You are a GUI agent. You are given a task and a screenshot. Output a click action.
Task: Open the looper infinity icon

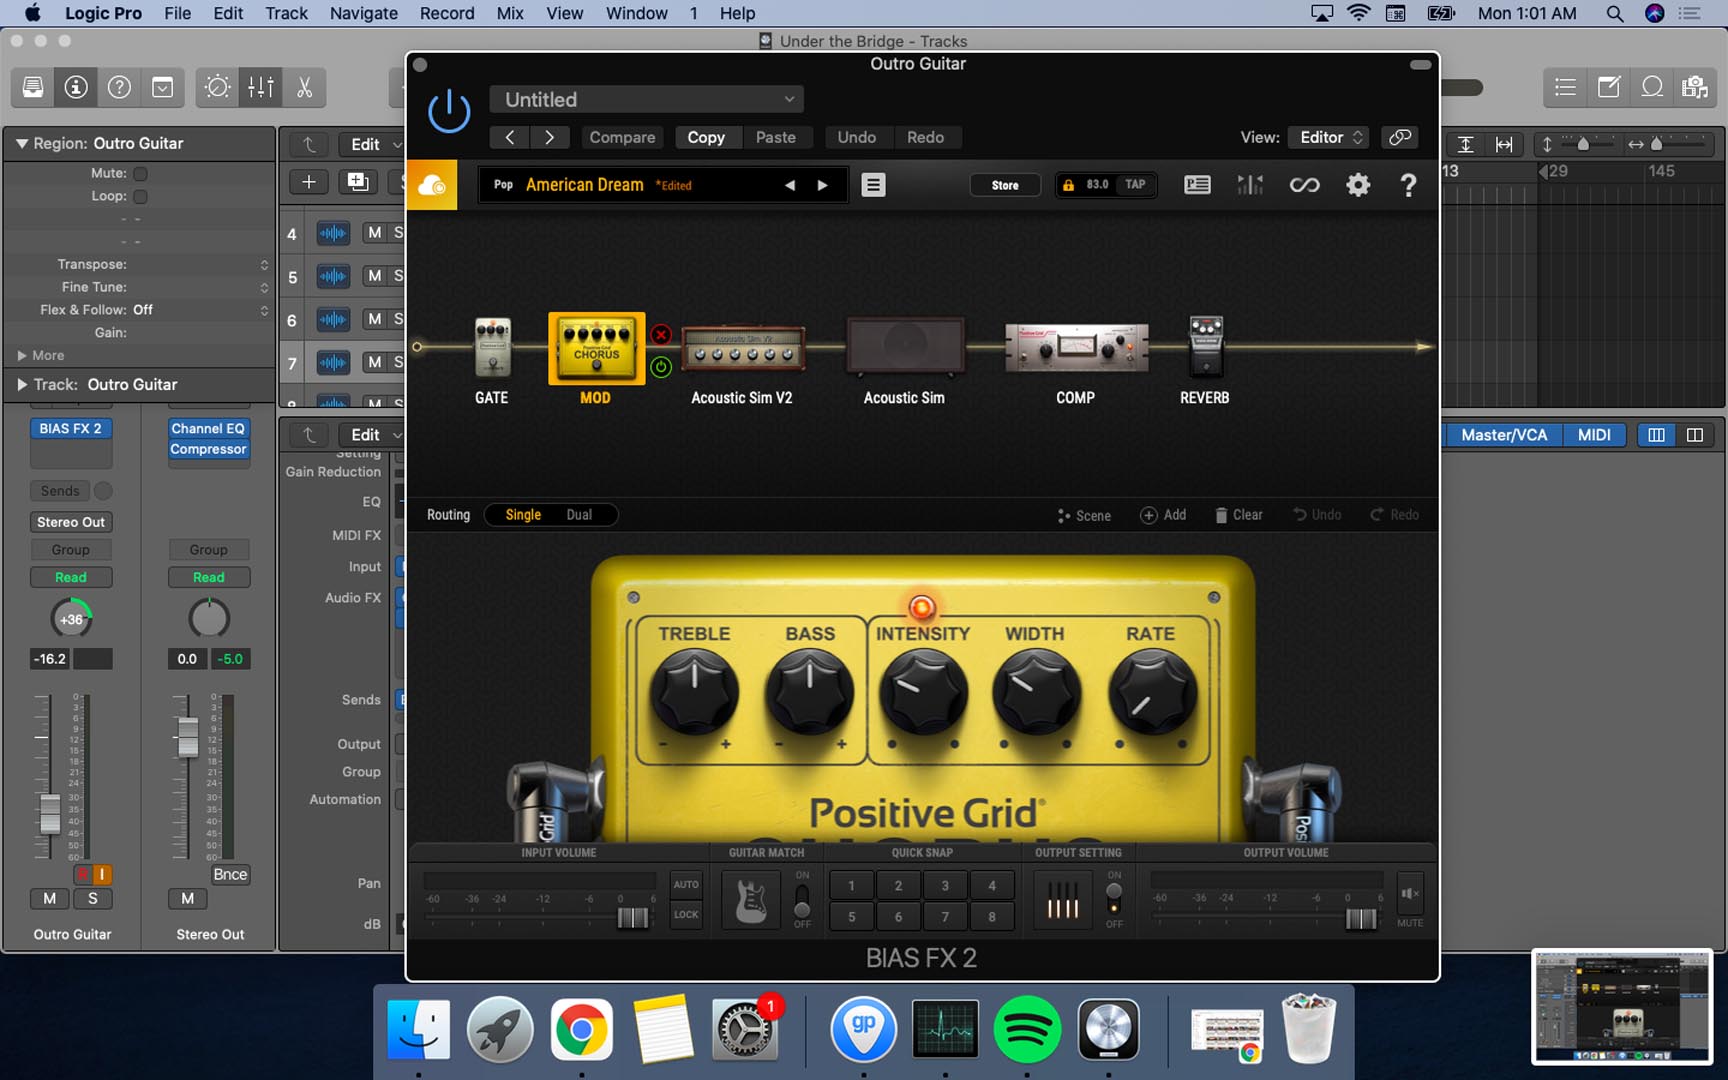(x=1304, y=185)
